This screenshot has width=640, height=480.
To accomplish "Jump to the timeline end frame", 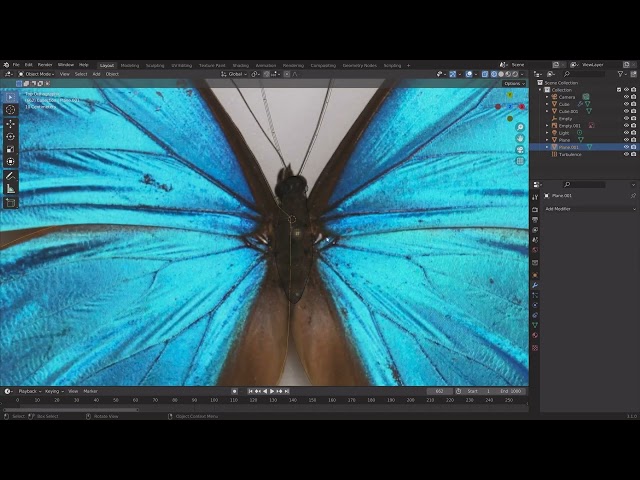I will click(x=287, y=391).
